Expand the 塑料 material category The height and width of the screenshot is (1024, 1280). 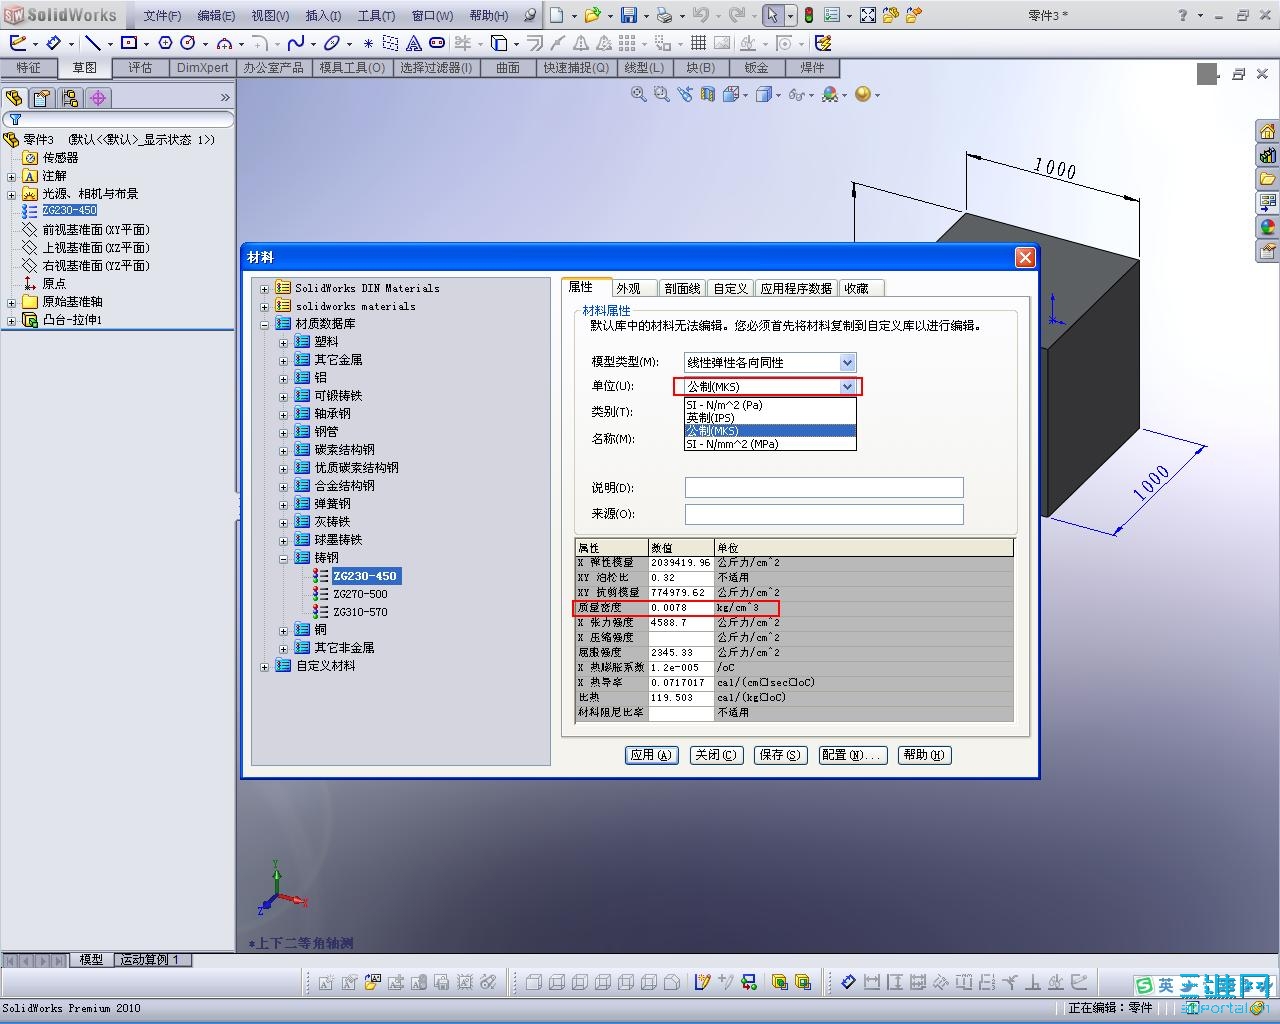tap(284, 343)
